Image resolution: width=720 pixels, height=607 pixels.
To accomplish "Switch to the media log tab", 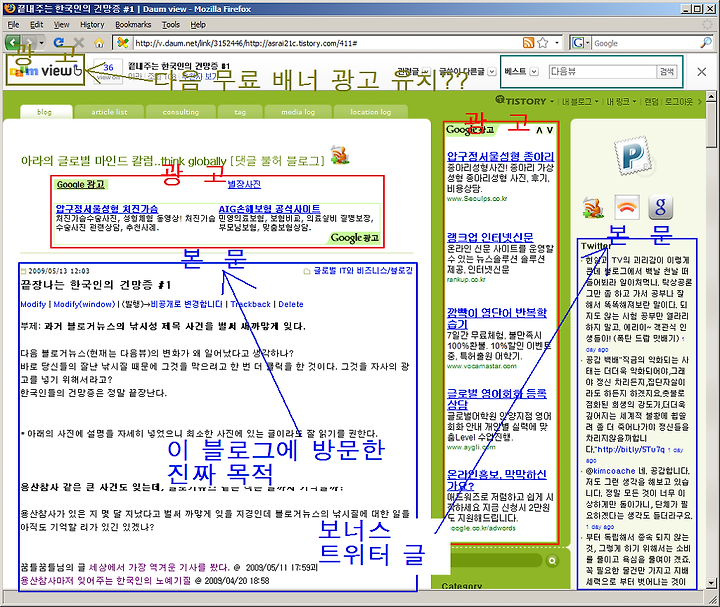I will pos(298,112).
